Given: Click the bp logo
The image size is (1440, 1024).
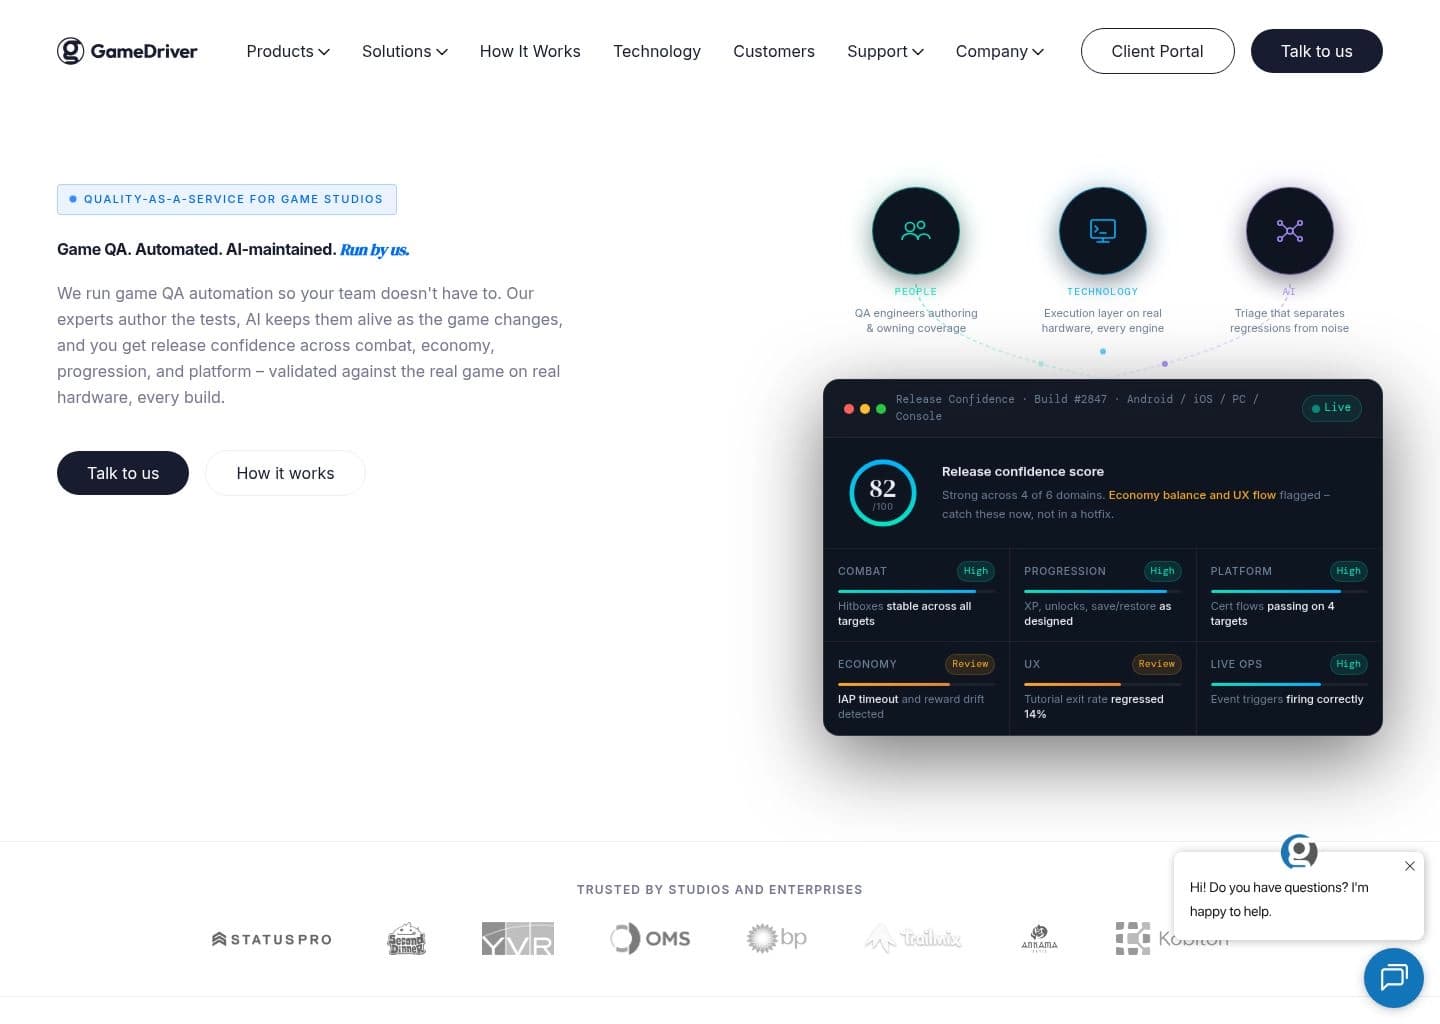Looking at the screenshot, I should (x=777, y=938).
